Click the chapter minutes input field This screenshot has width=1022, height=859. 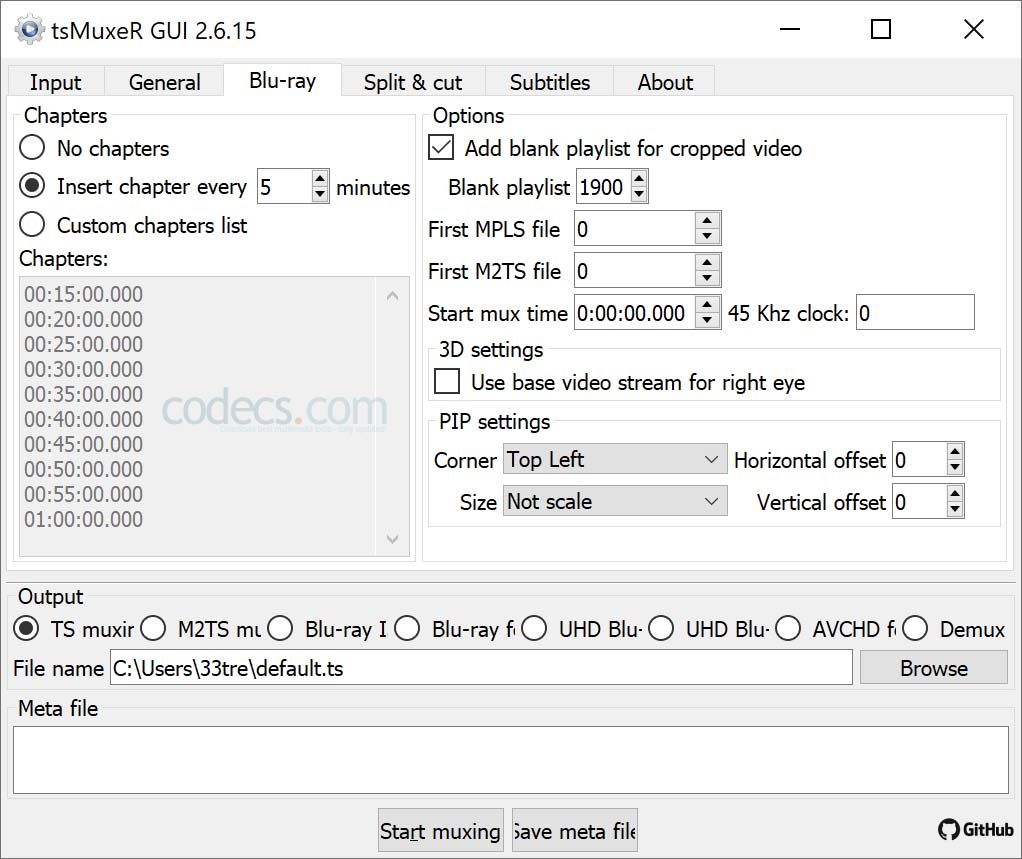[284, 187]
